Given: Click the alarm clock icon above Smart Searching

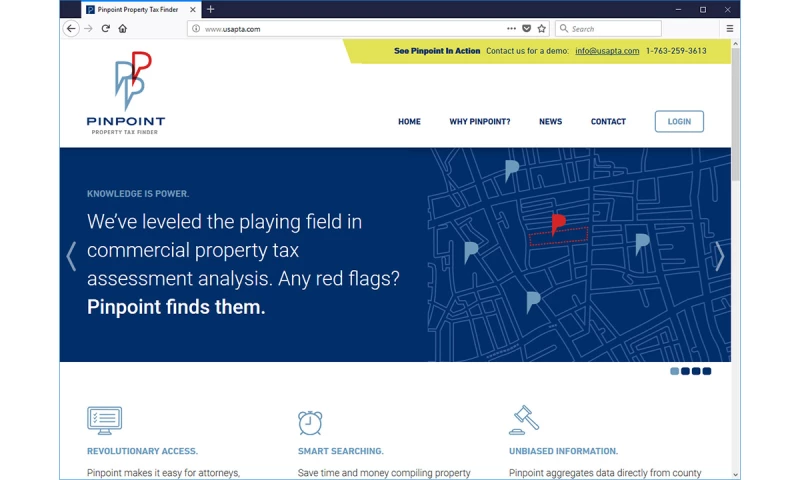Looking at the screenshot, I should tap(310, 423).
